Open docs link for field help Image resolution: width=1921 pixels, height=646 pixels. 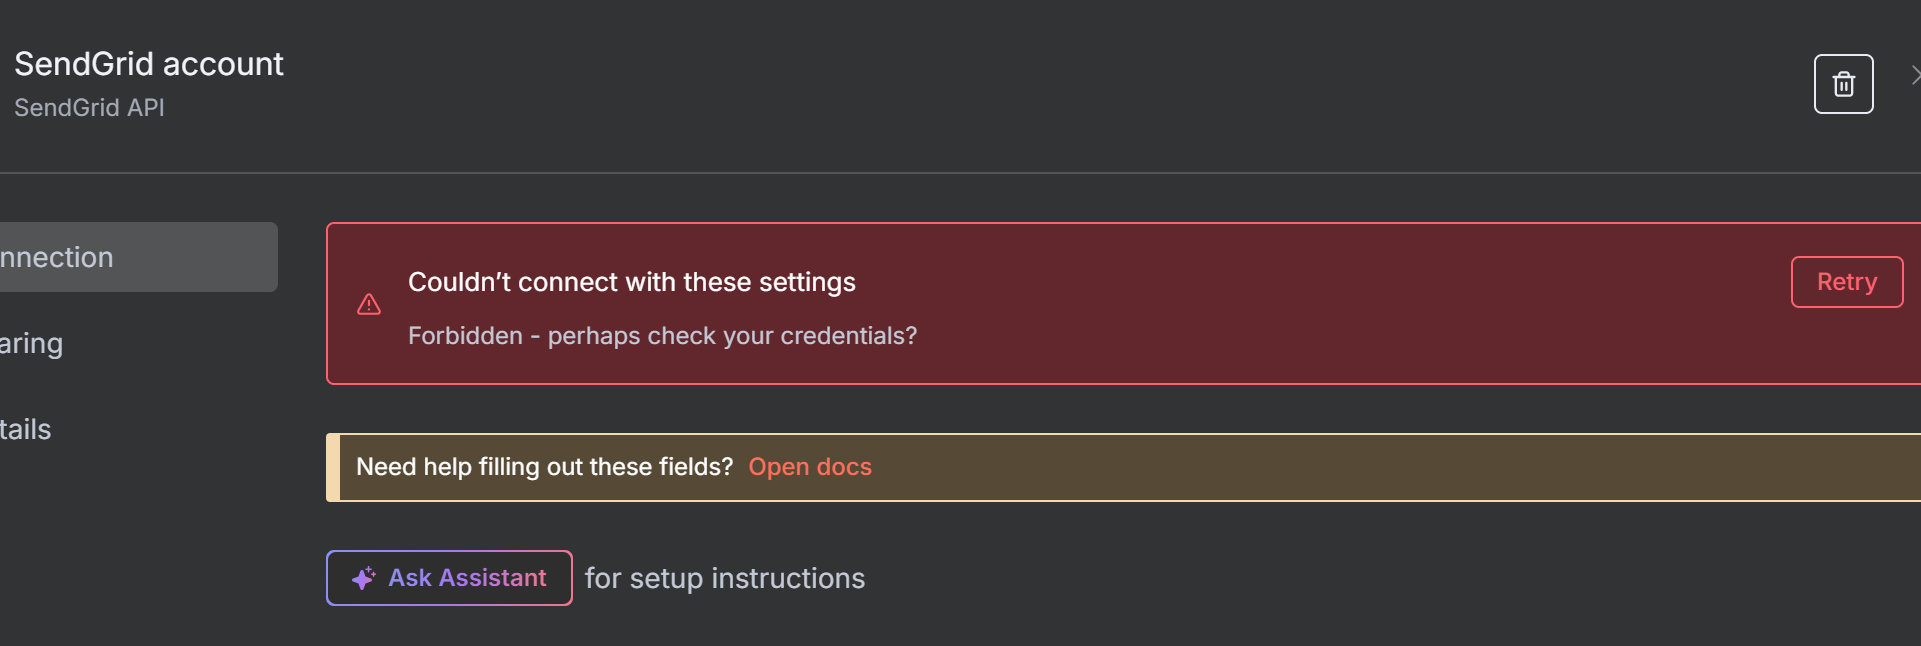coord(810,467)
